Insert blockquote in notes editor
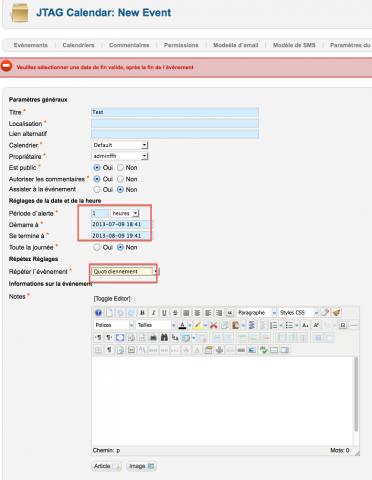This screenshot has width=372, height=480. pos(230,313)
